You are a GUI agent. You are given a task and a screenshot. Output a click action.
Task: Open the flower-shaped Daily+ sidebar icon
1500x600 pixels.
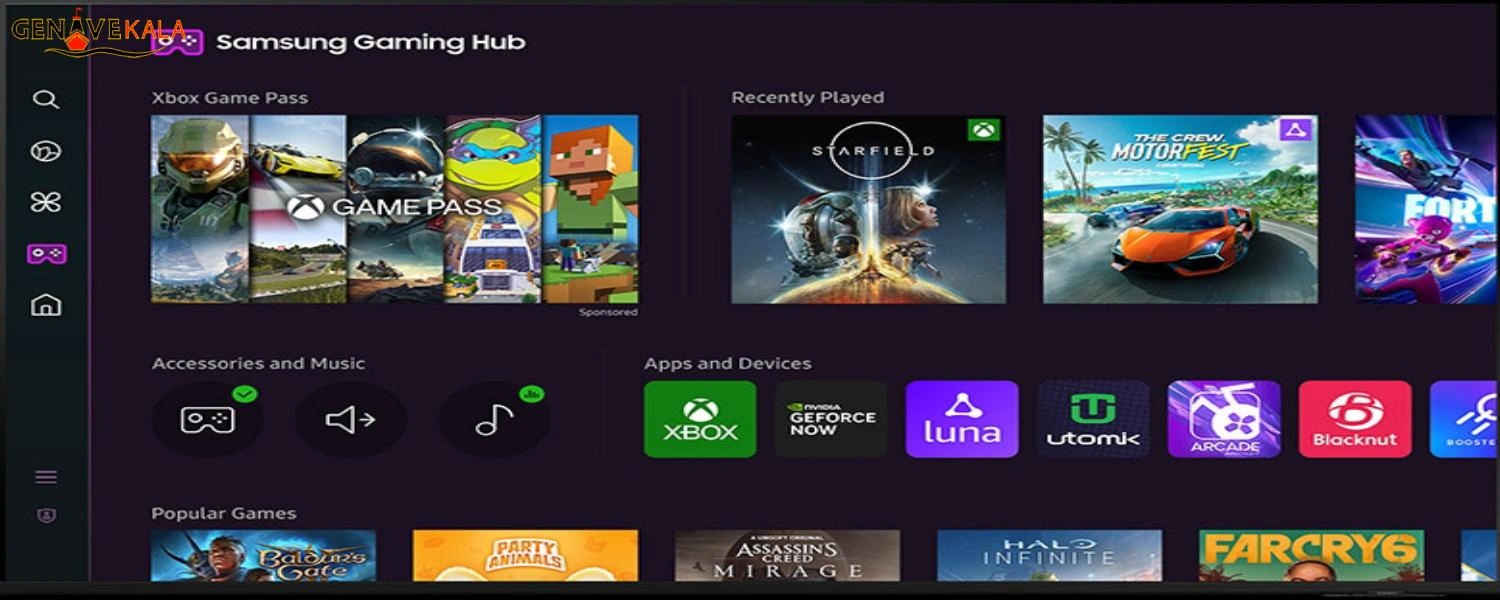46,203
